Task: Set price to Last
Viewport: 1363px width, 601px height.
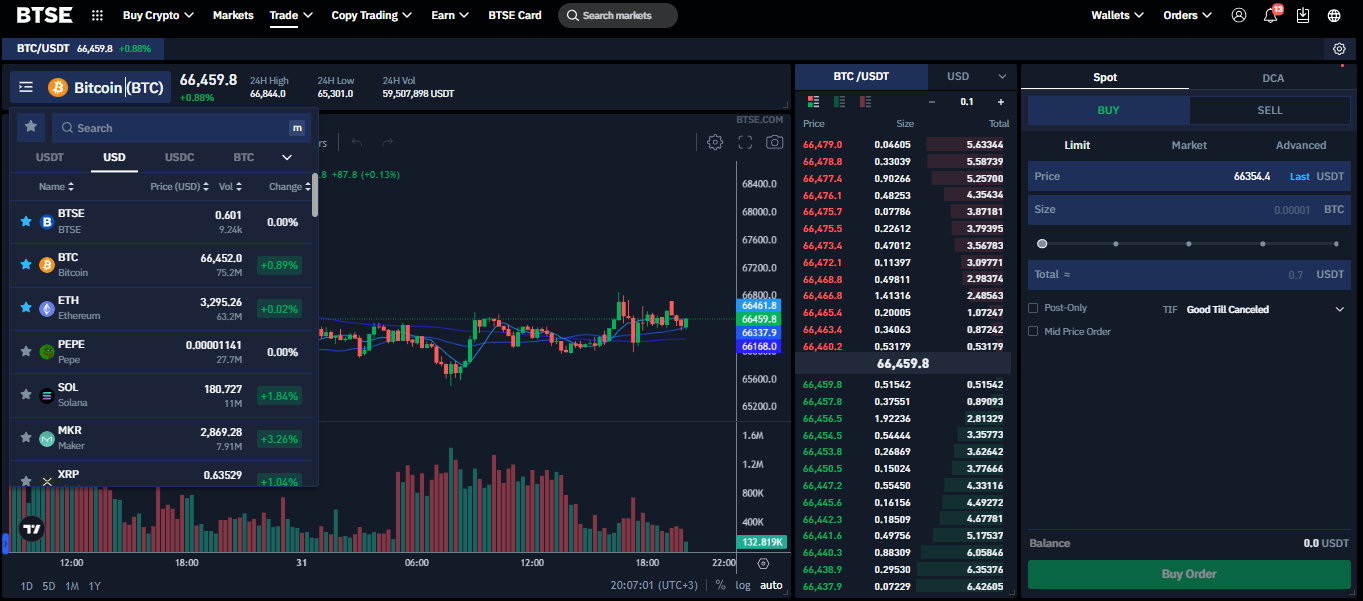Action: pyautogui.click(x=1299, y=176)
